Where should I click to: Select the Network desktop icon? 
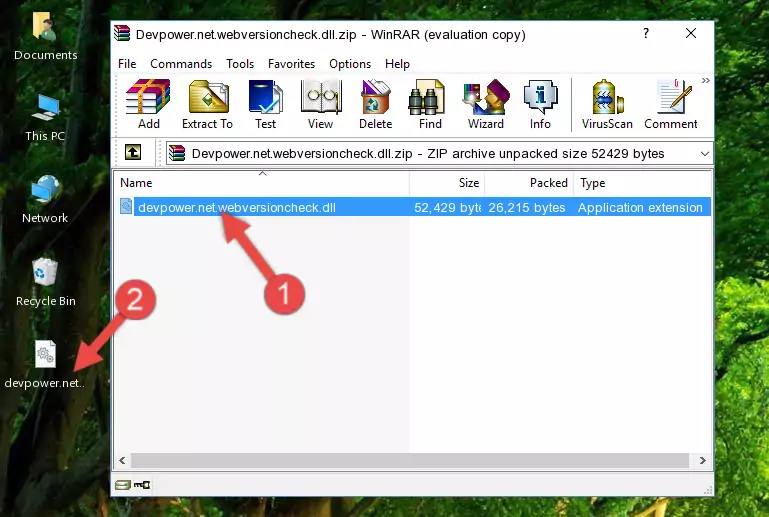coord(45,199)
